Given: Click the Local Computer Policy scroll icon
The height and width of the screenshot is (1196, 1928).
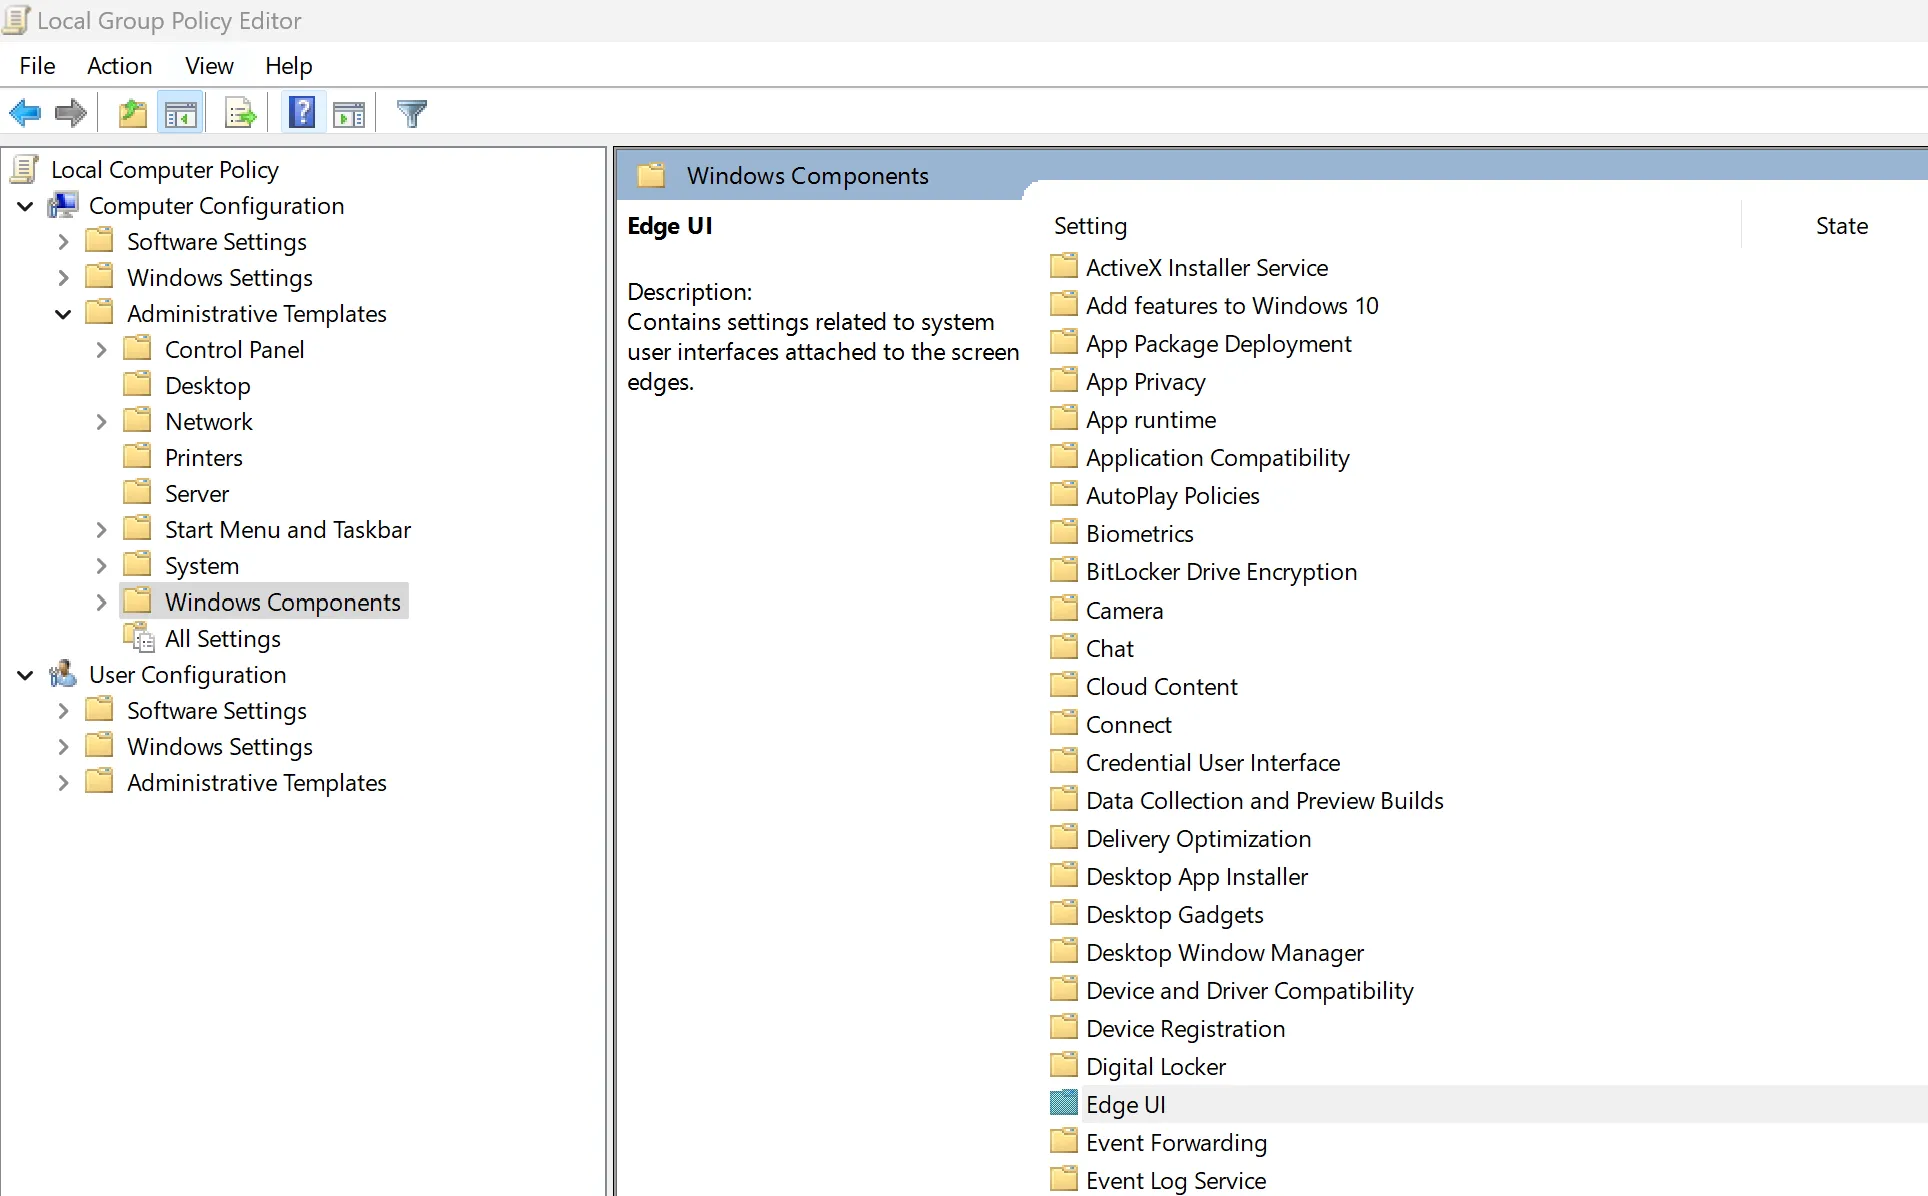Looking at the screenshot, I should 25,169.
